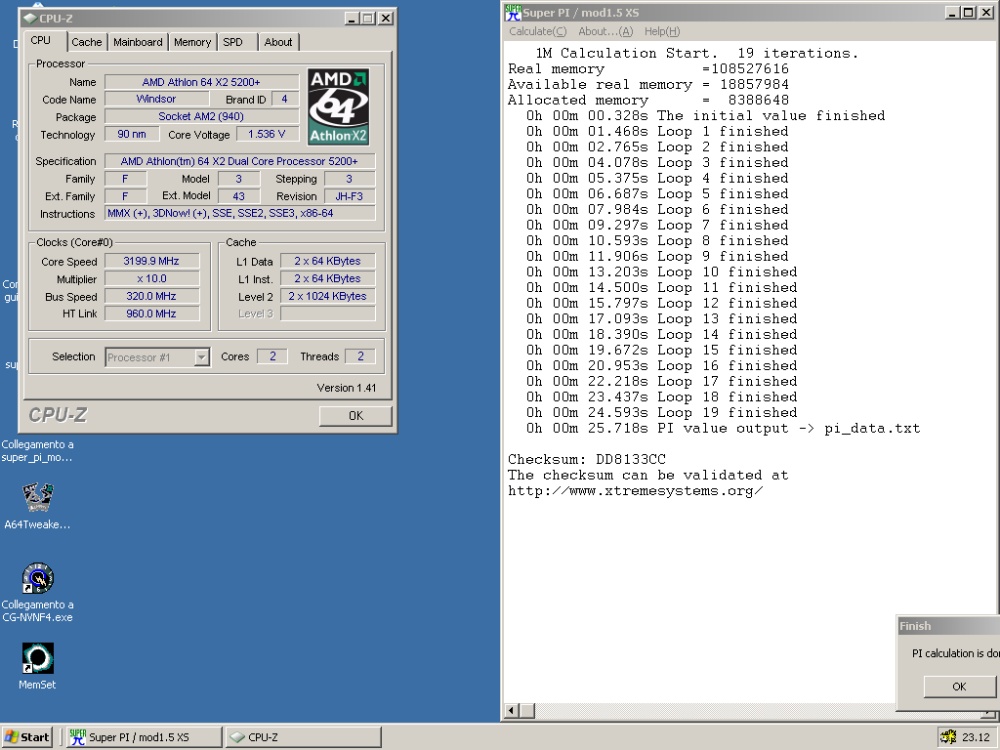Click the Threads count field
Viewport: 1000px width, 750px height.
coord(360,357)
